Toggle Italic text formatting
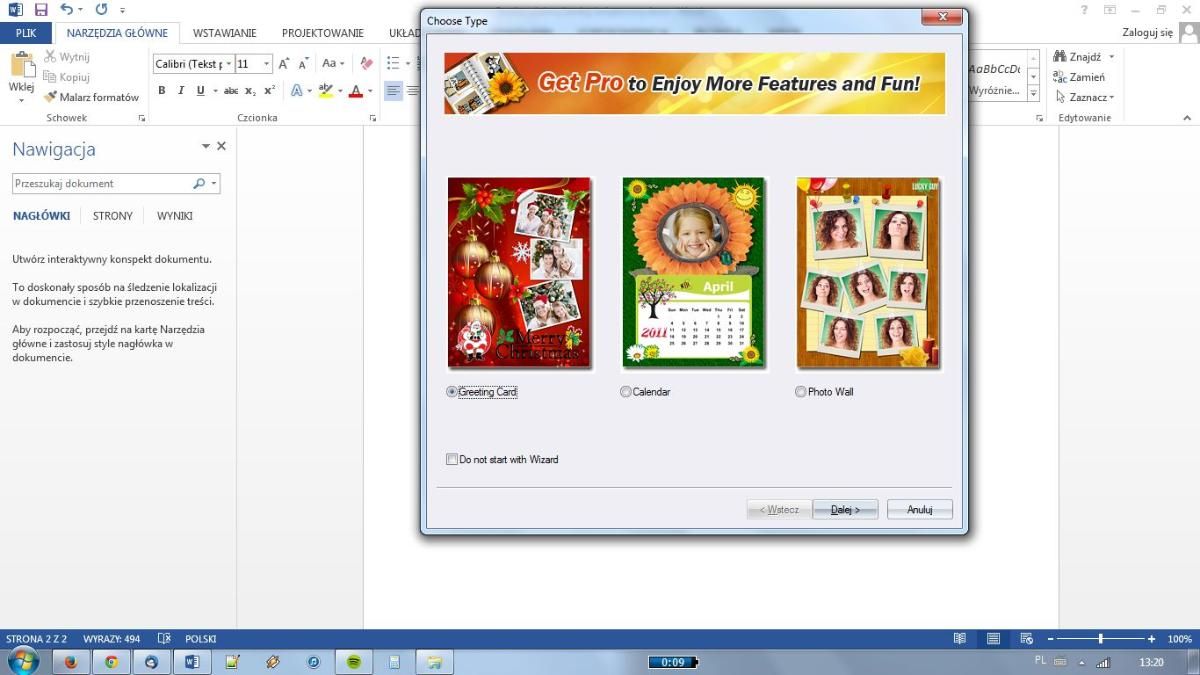The height and width of the screenshot is (675, 1200). point(181,91)
